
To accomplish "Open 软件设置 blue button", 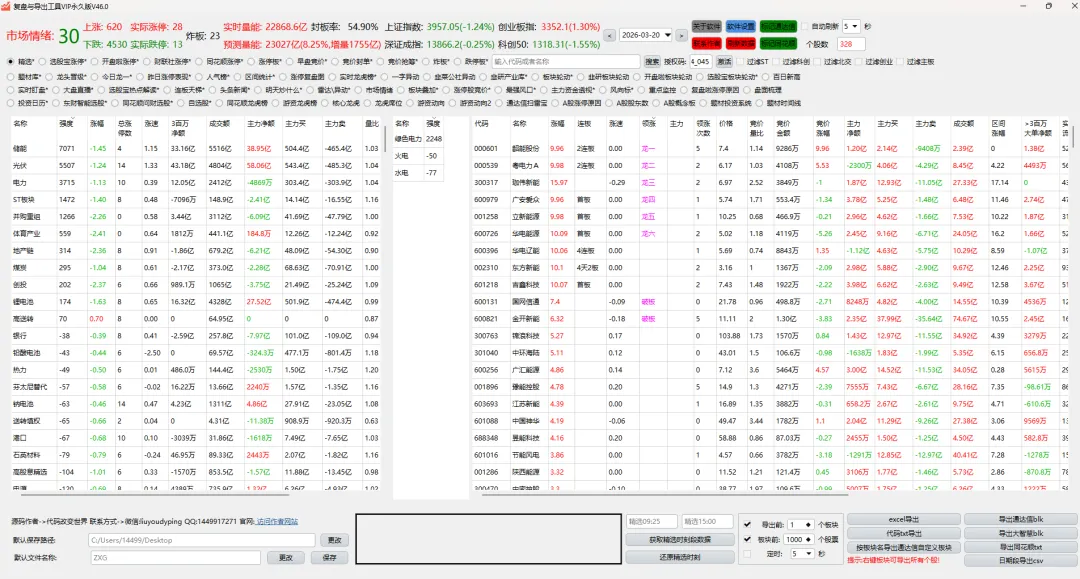I will point(740,26).
